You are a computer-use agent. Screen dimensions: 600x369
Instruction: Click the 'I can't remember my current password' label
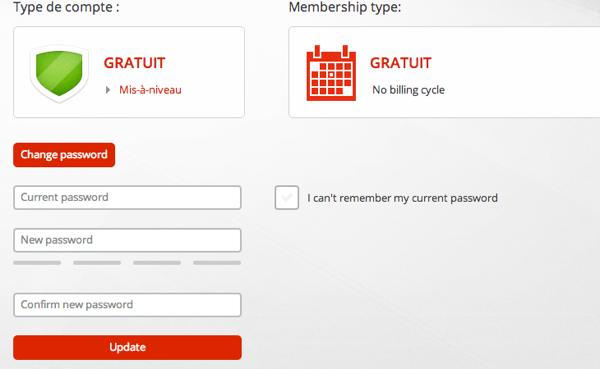[402, 198]
